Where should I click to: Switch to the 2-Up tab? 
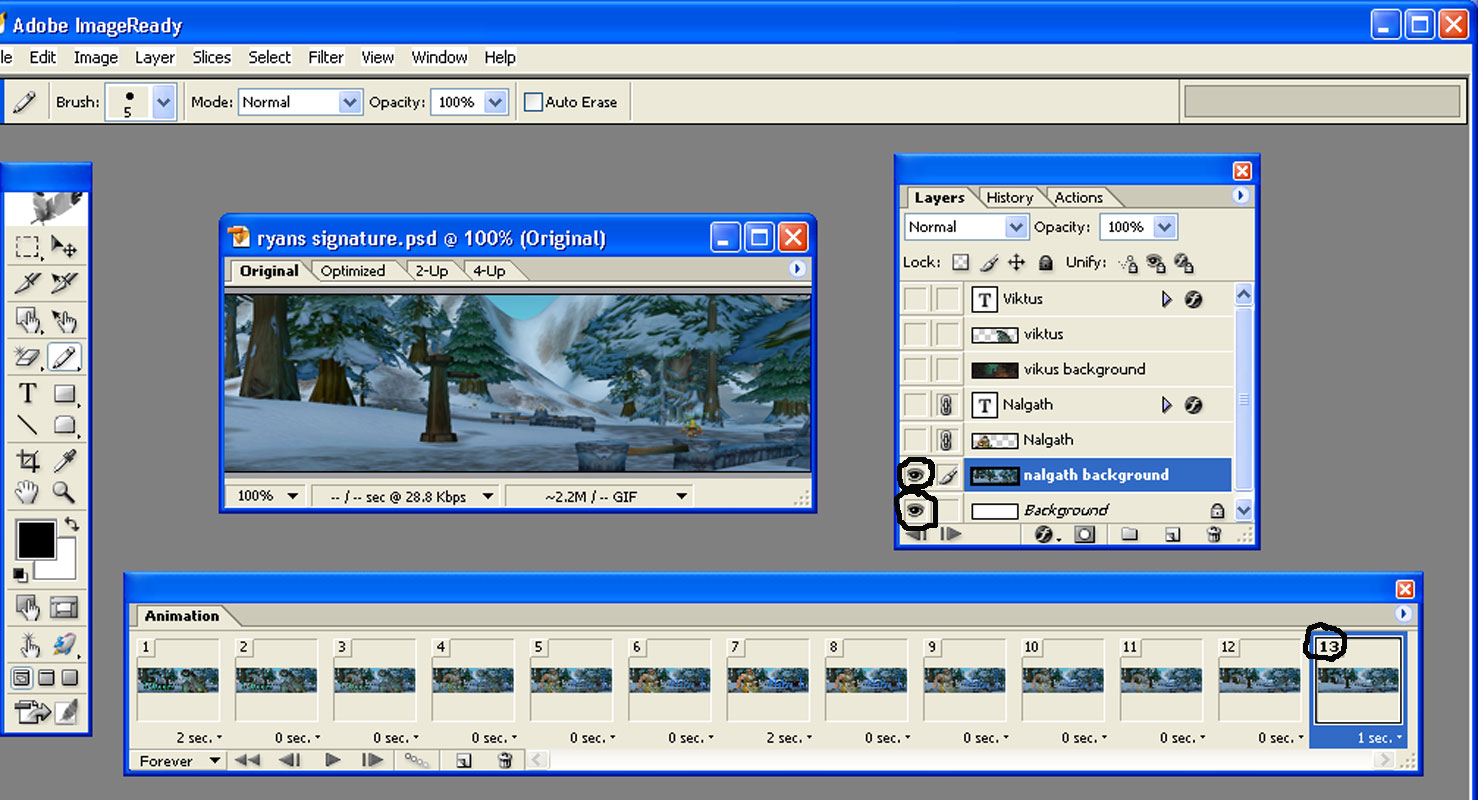432,271
